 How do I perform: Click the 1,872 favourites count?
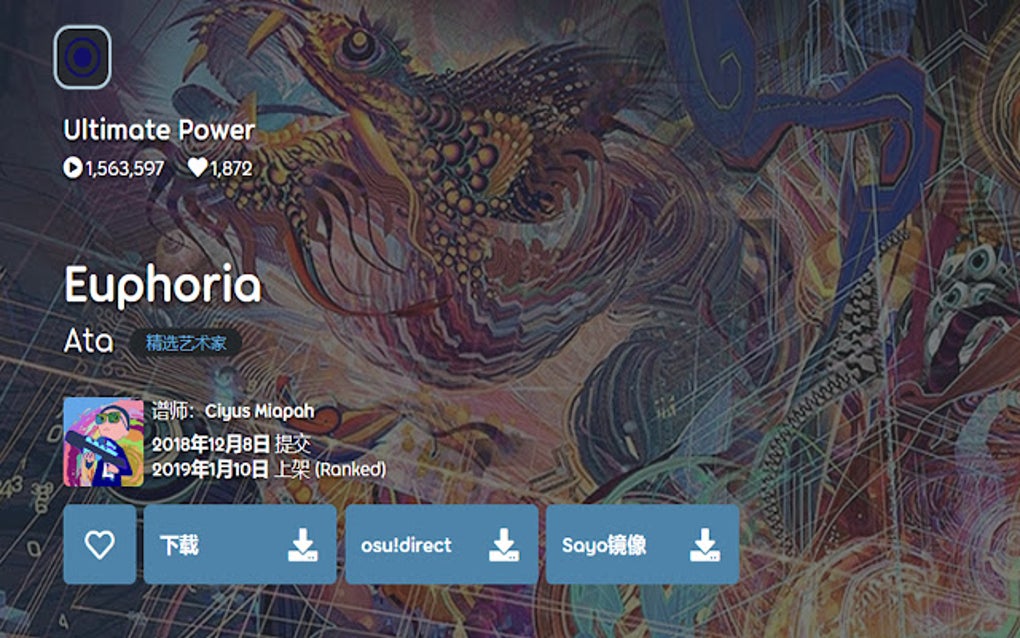coord(231,168)
